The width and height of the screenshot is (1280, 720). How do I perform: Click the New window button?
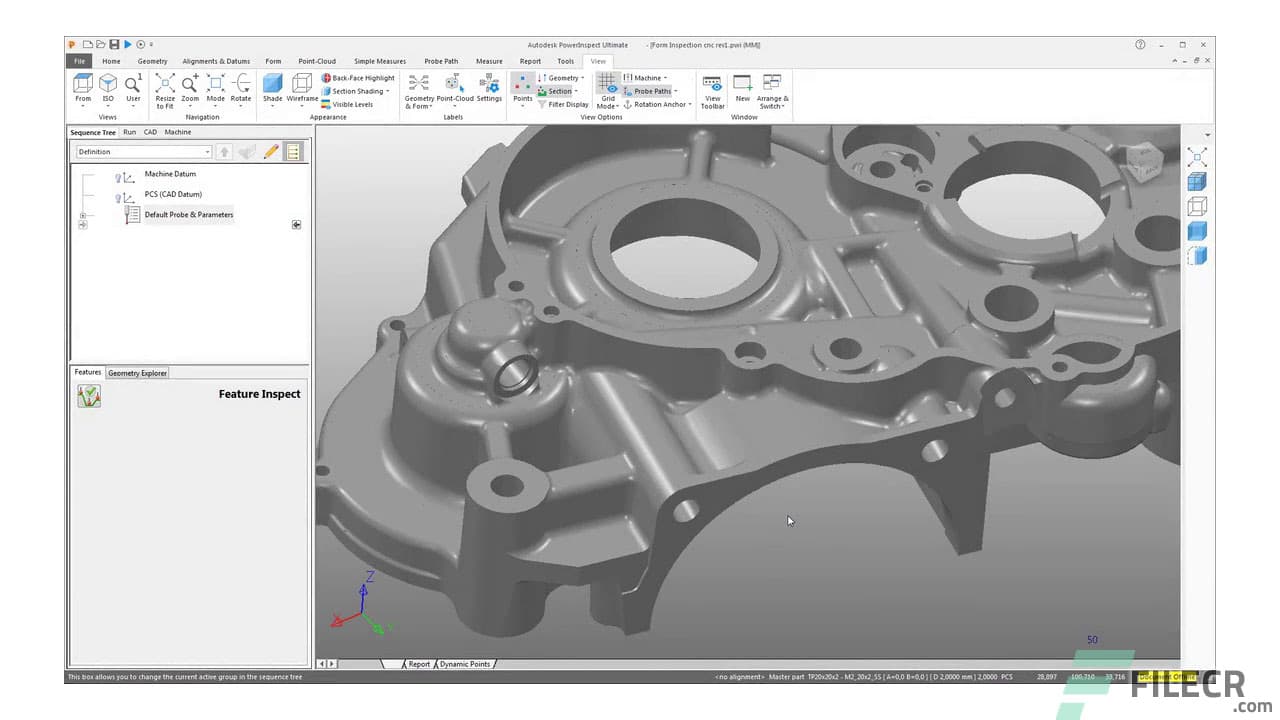pos(742,88)
